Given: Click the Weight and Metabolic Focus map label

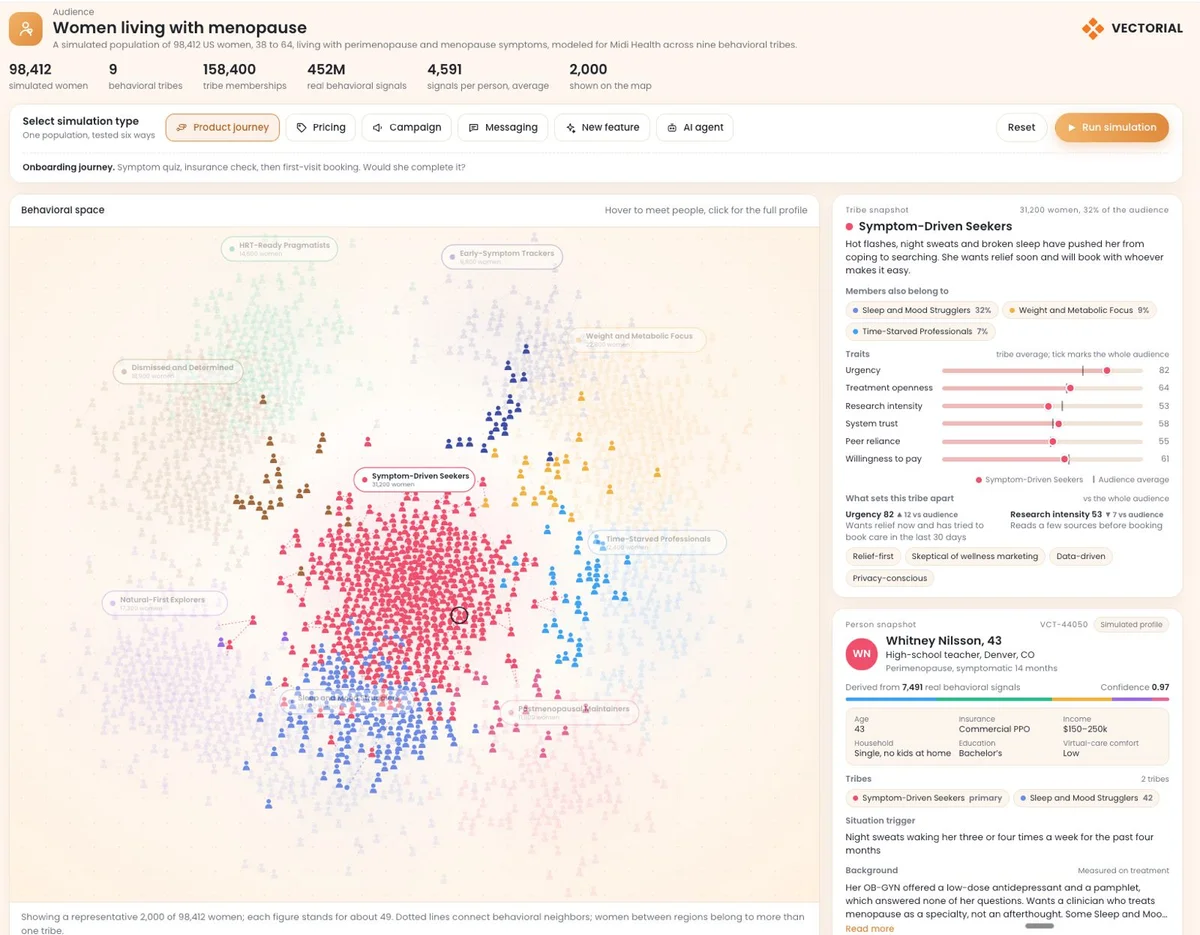Looking at the screenshot, I should tap(637, 339).
